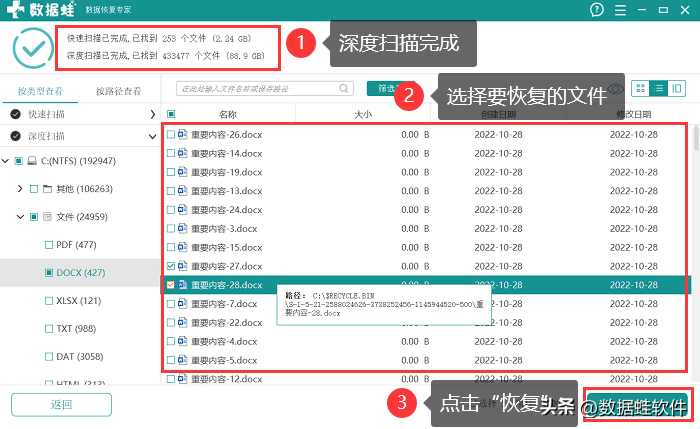Check the box for 重要内容-15.docx
Screen dimensions: 700x429
click(x=171, y=247)
